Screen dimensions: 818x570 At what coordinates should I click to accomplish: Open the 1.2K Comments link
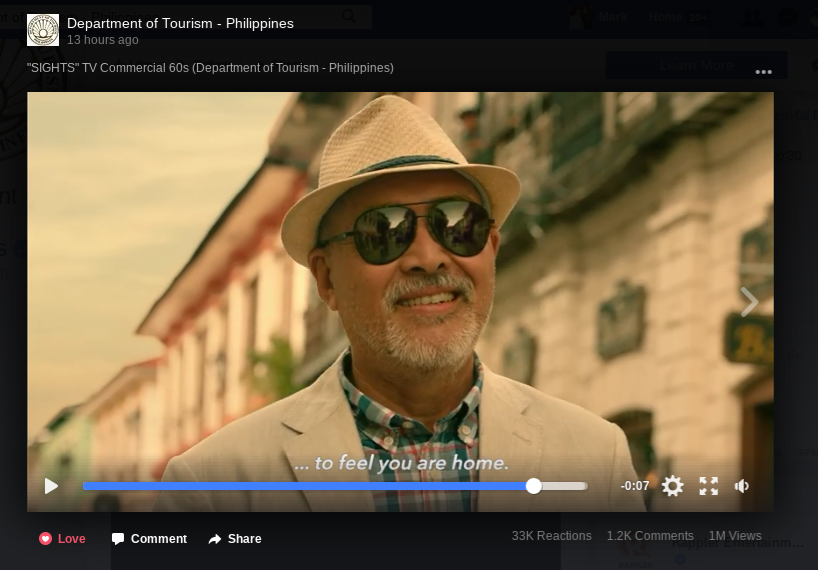click(650, 536)
